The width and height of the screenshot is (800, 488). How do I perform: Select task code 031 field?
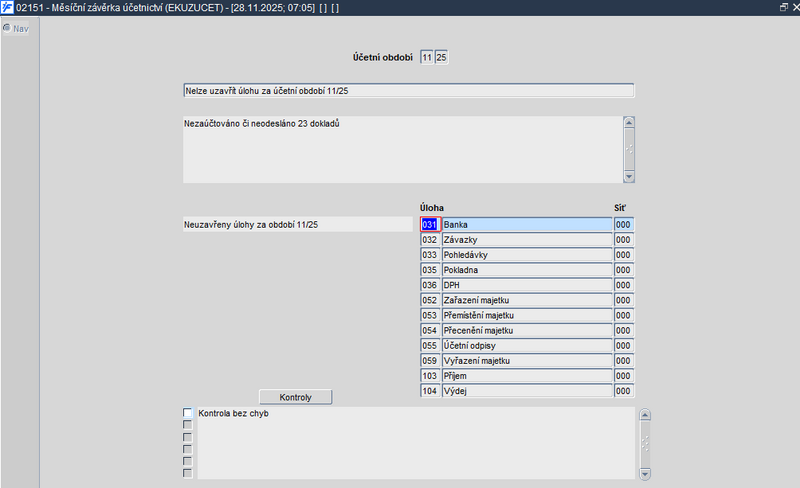click(x=430, y=225)
